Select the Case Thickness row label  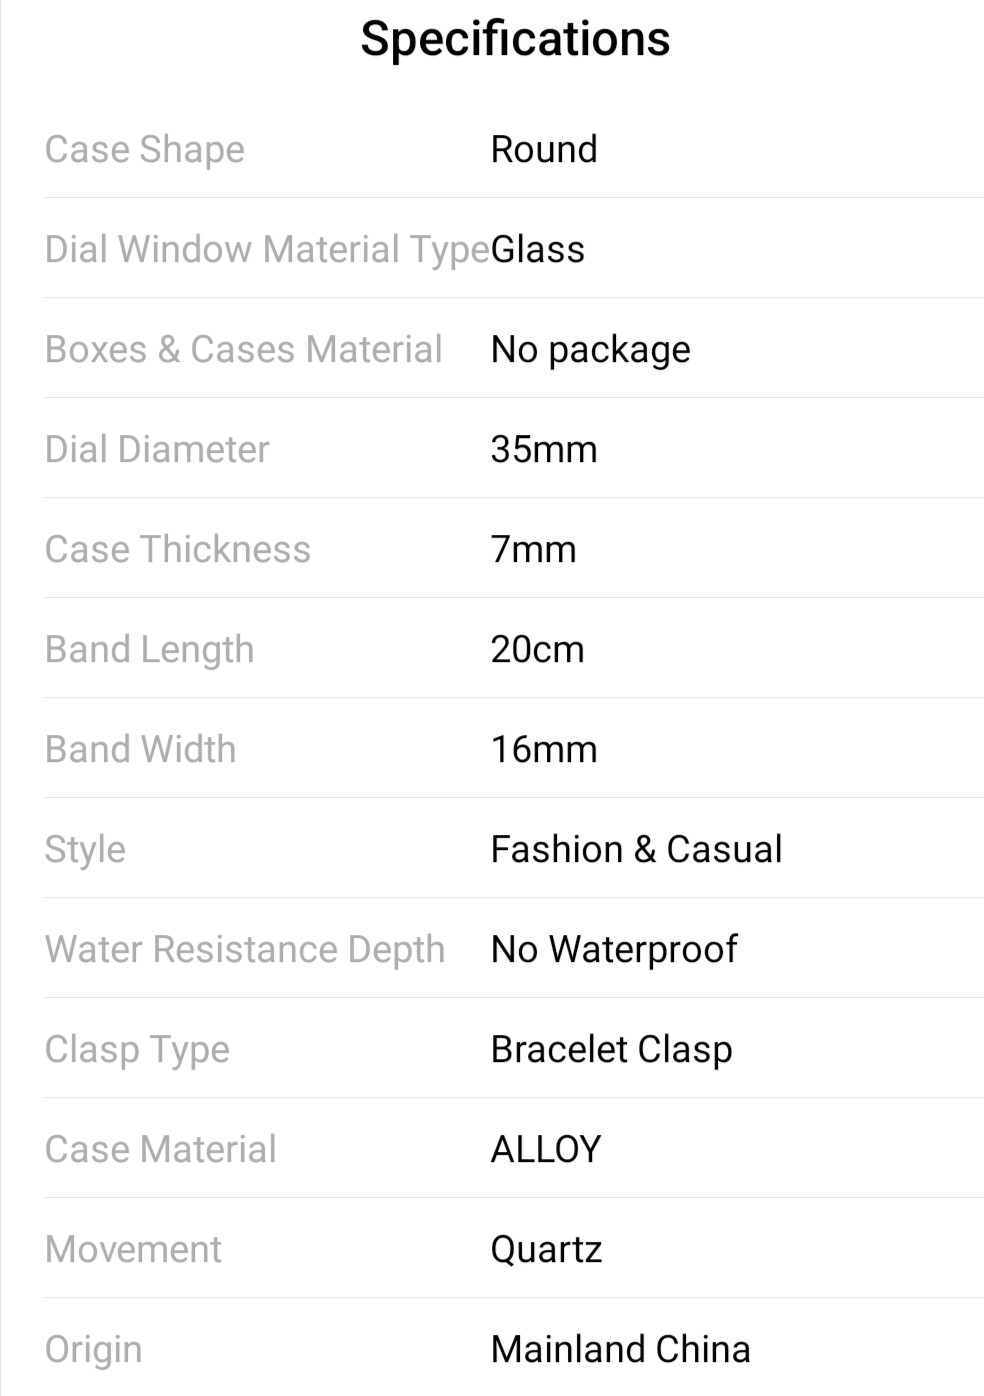click(178, 550)
